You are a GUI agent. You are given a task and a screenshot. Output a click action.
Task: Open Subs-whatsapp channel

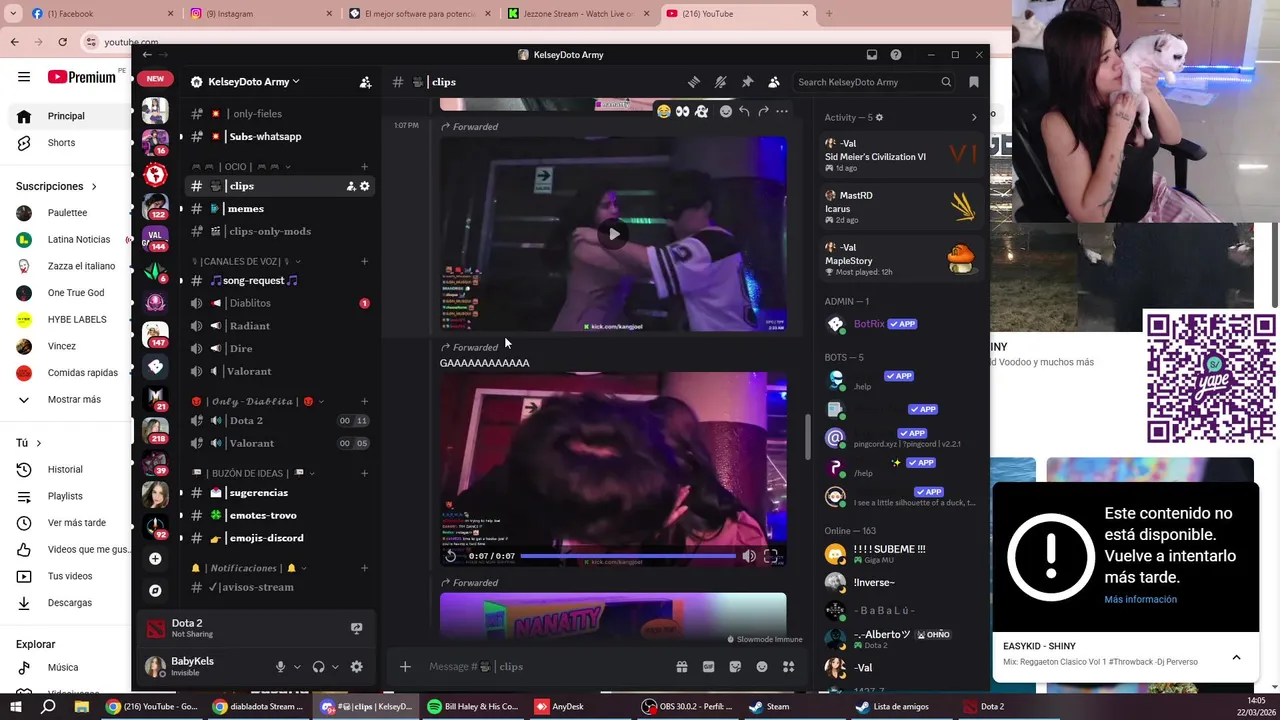click(280, 137)
